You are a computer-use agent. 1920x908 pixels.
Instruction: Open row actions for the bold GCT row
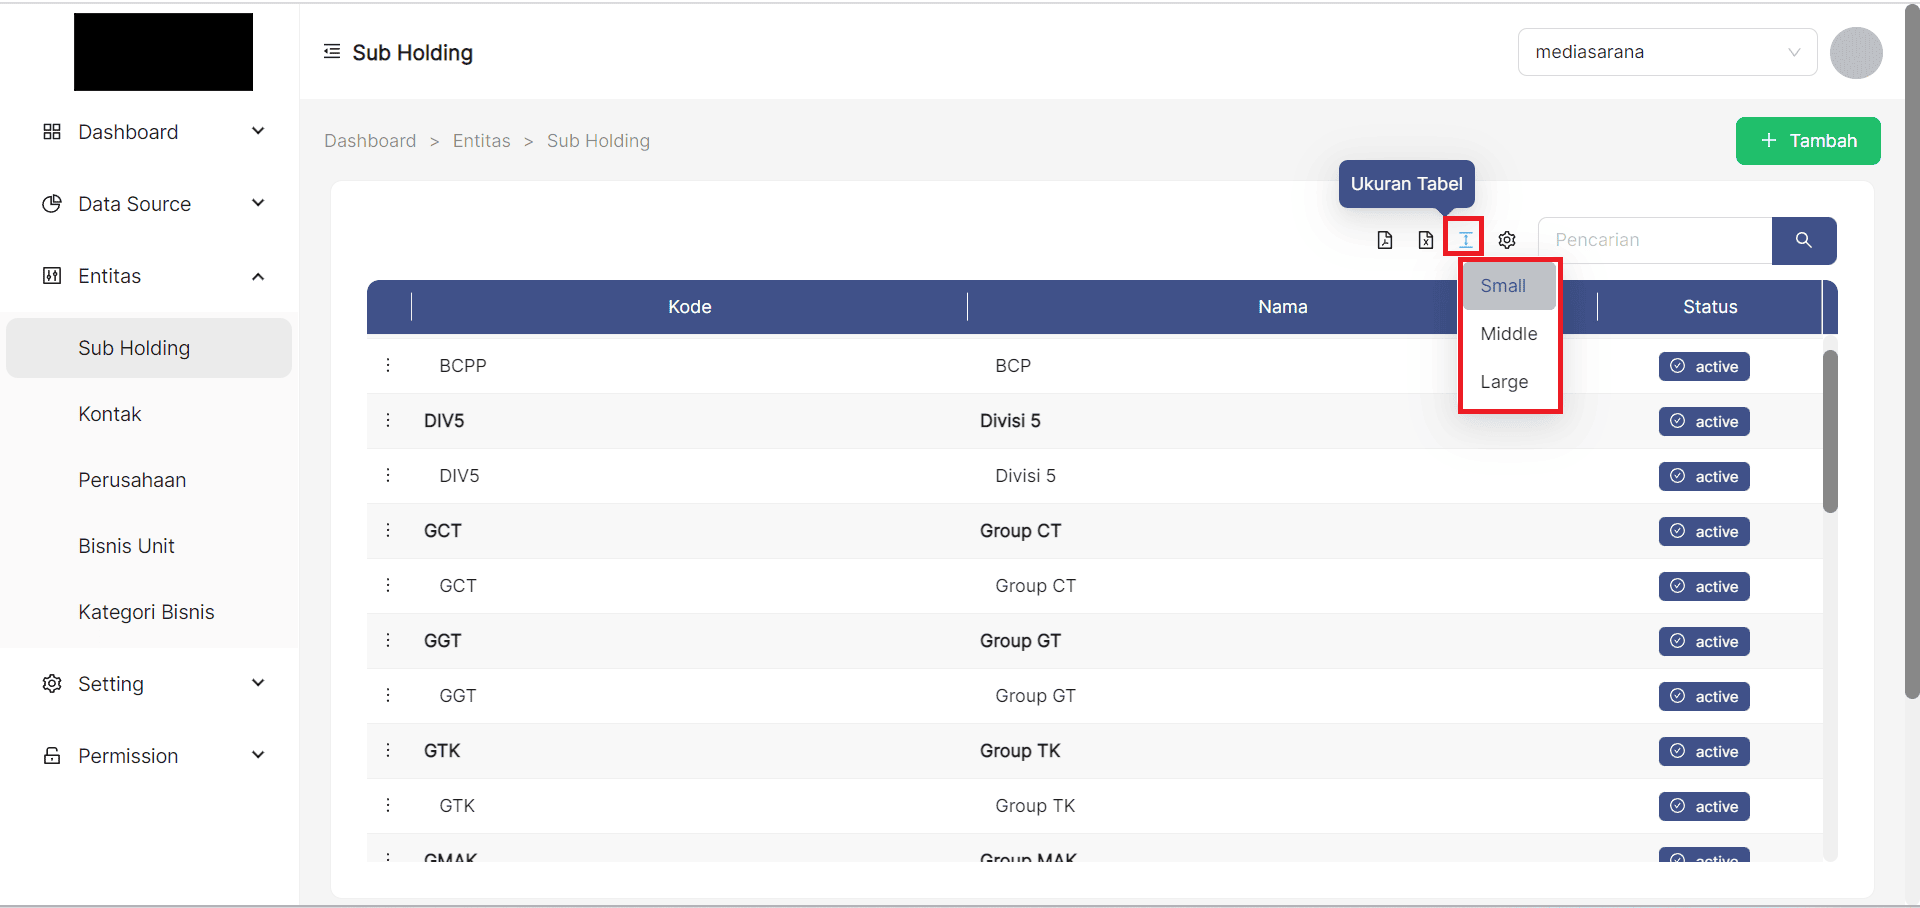(x=388, y=531)
